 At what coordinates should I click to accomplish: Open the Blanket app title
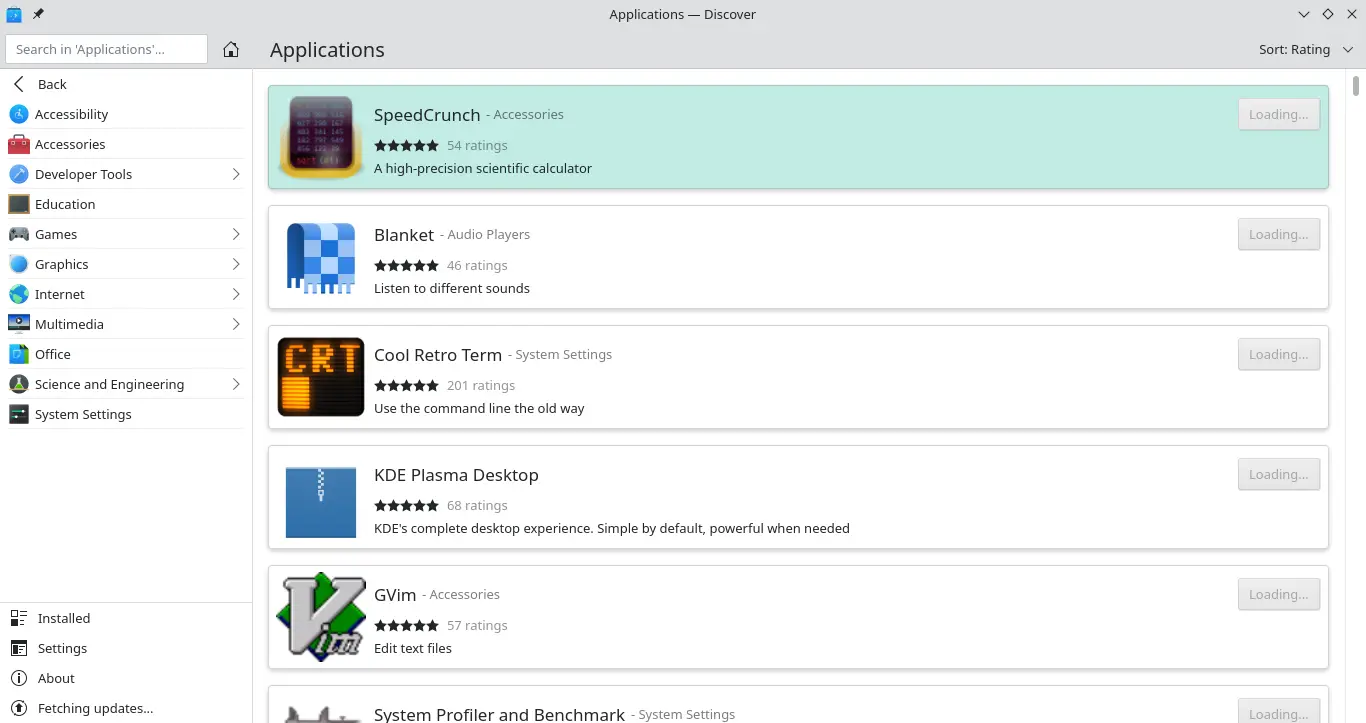404,235
